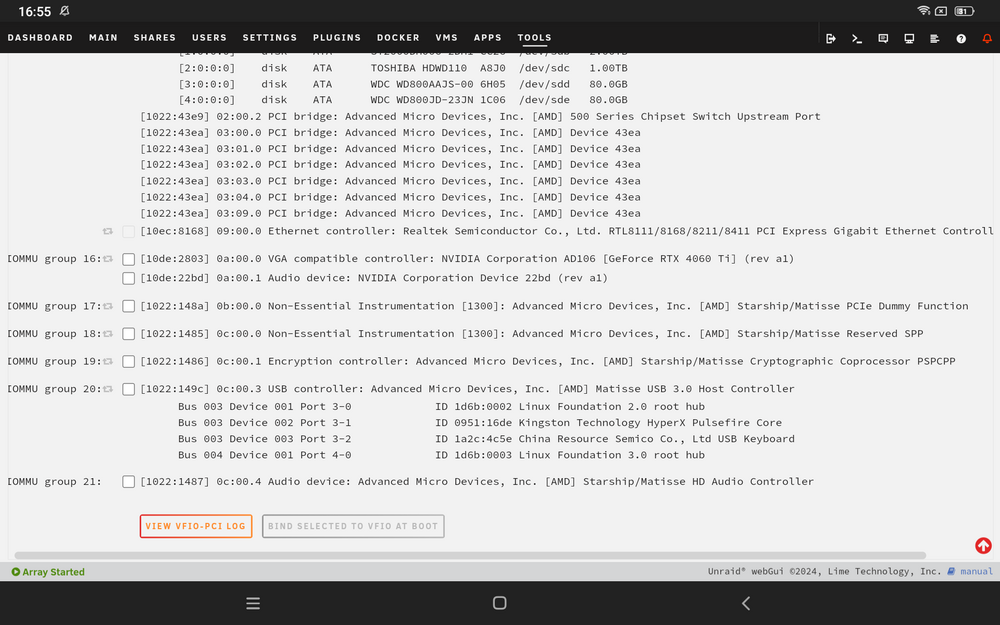Open the system log icon
The width and height of the screenshot is (1000, 625).
(x=934, y=38)
